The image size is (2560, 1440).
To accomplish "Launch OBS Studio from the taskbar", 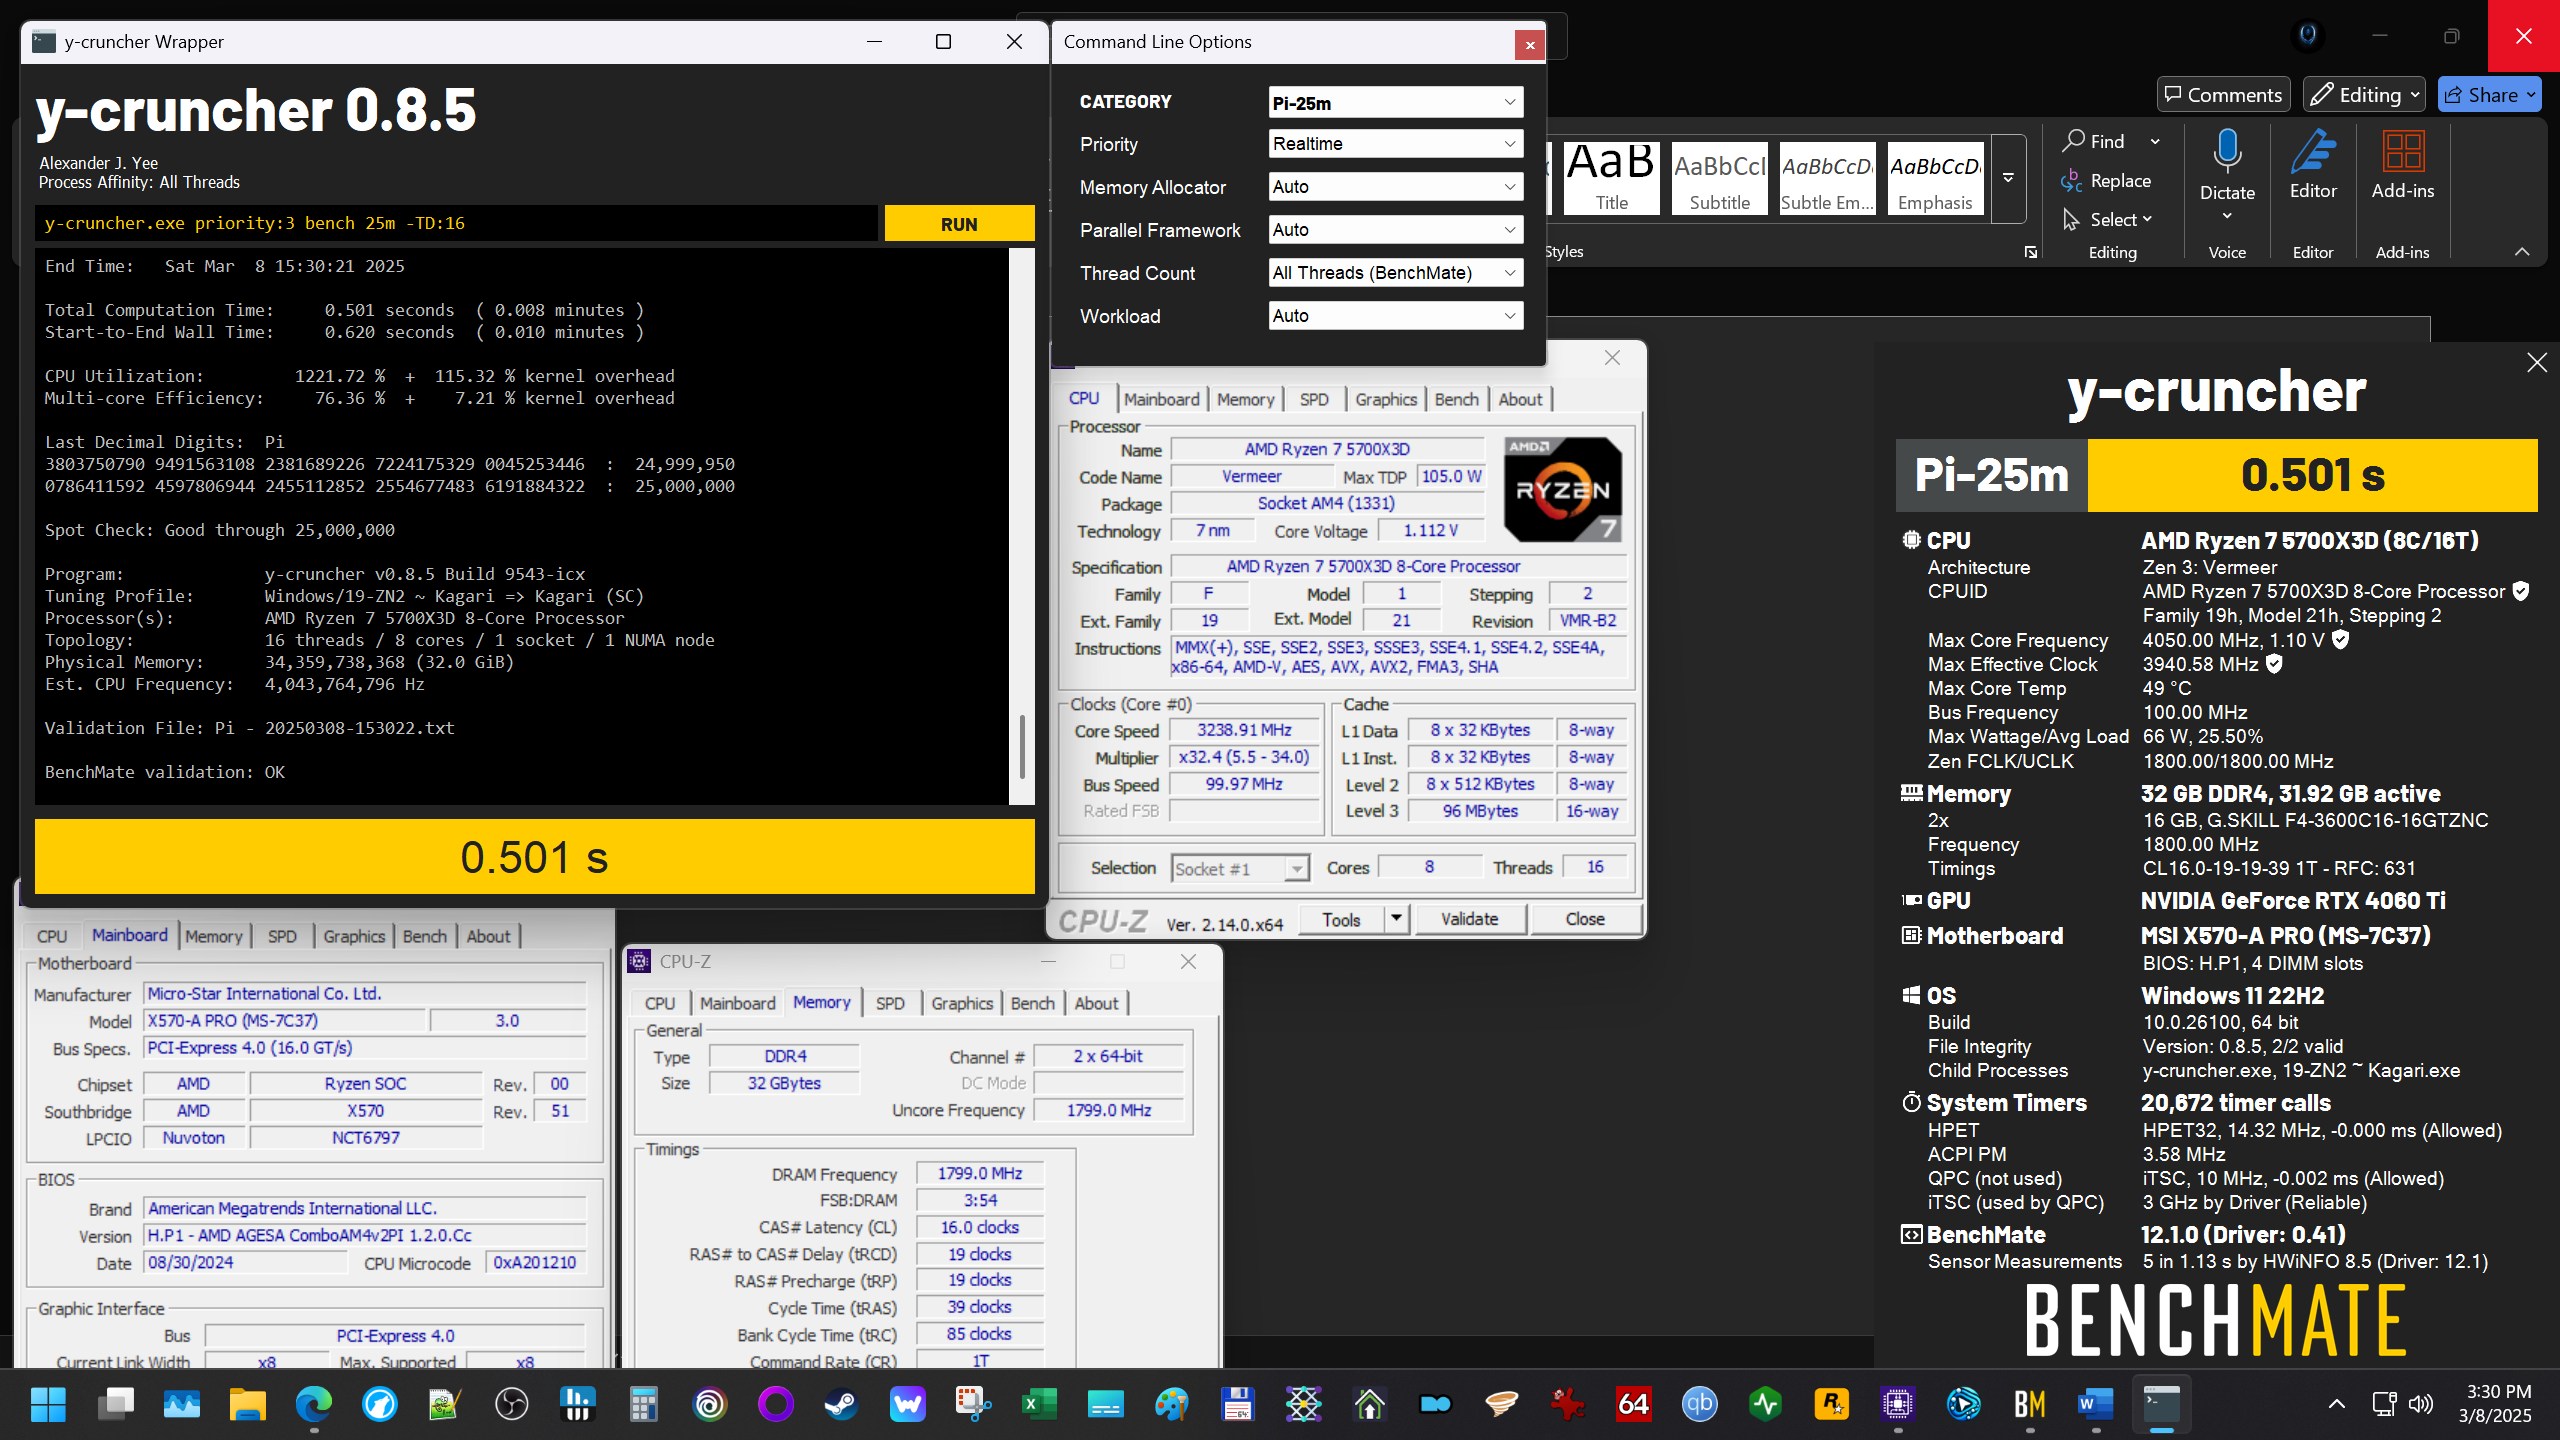I will pos(511,1405).
